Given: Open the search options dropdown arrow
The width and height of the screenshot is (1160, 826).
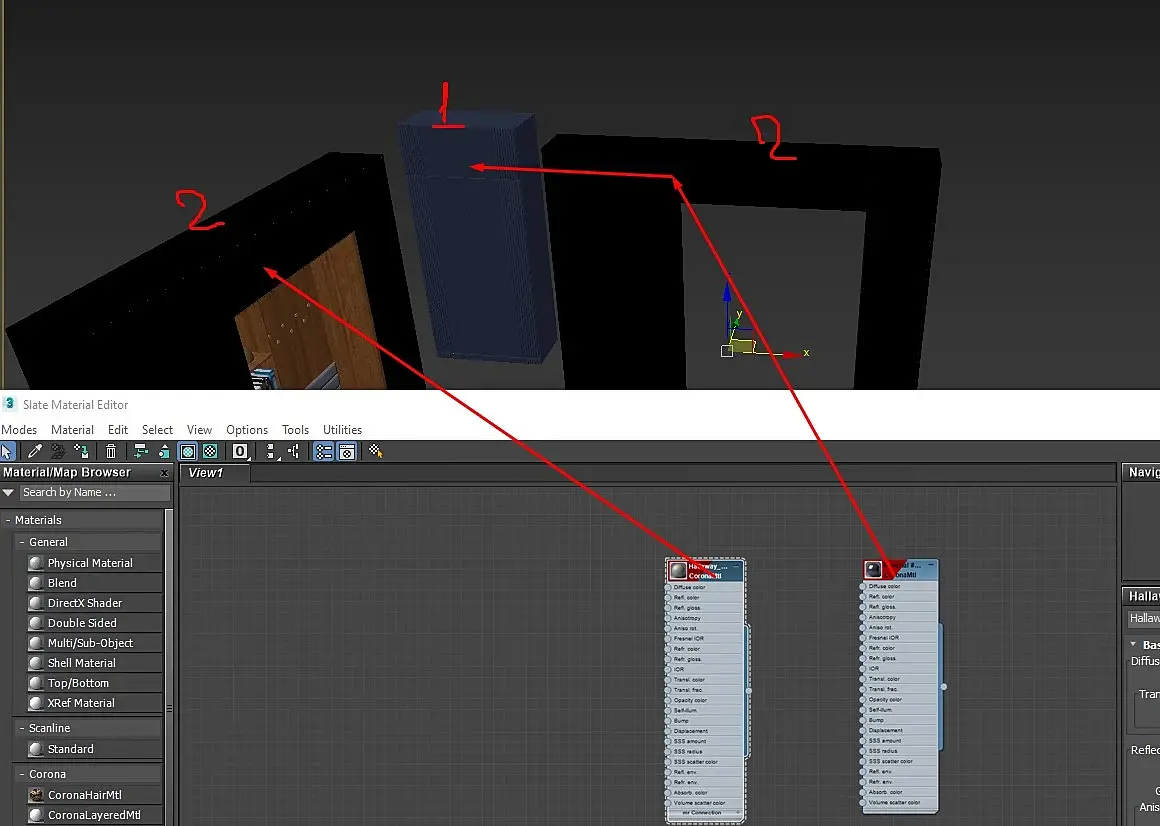Looking at the screenshot, I should tap(8, 492).
